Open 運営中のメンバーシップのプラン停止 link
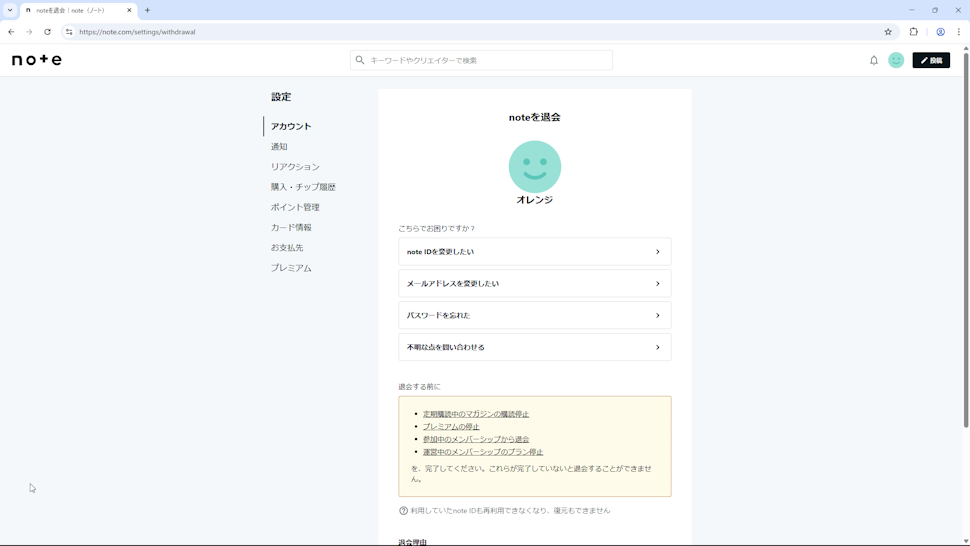This screenshot has height=546, width=970. click(483, 452)
